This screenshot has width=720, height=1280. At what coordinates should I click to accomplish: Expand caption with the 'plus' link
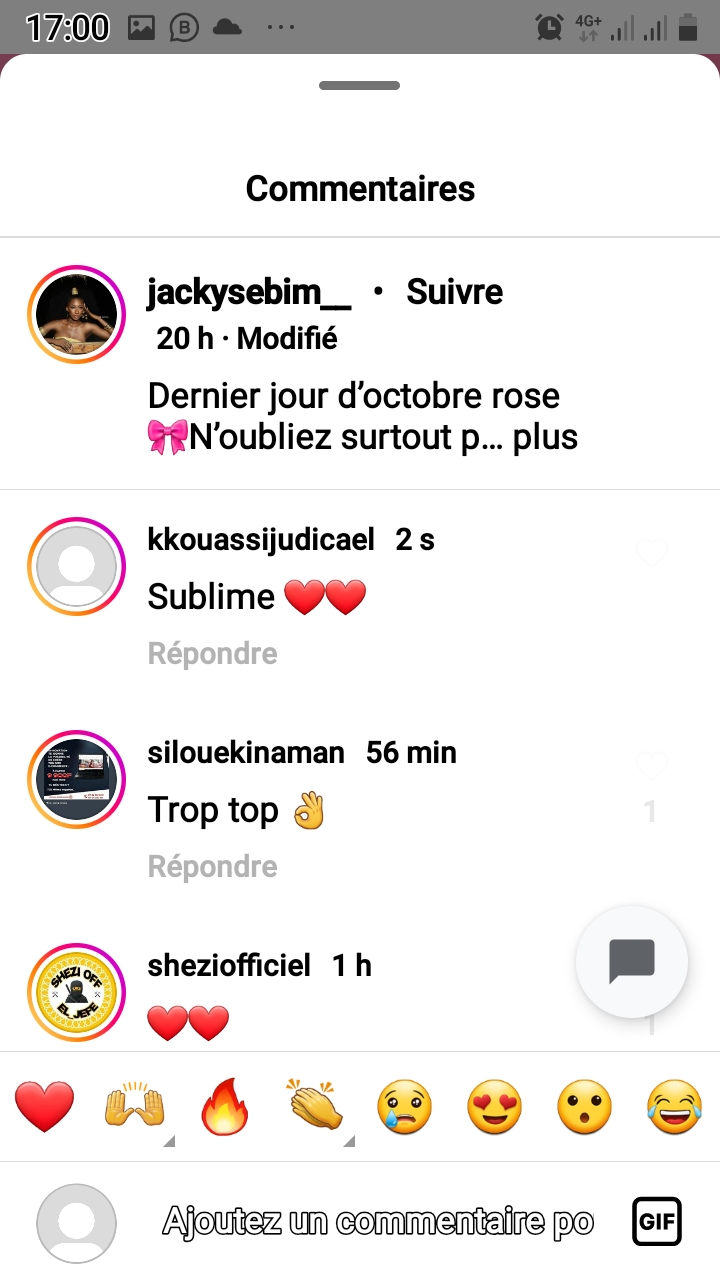(x=546, y=438)
